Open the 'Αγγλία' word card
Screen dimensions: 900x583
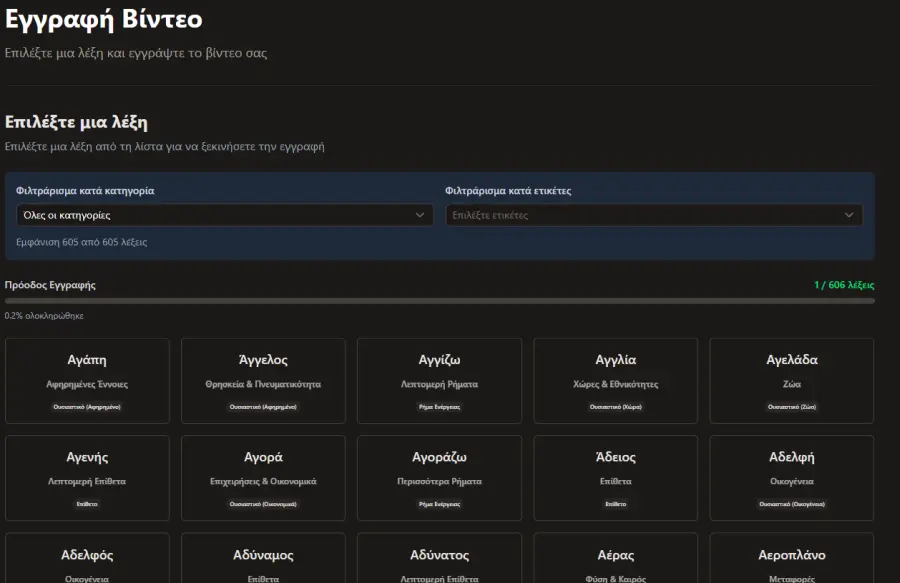616,380
